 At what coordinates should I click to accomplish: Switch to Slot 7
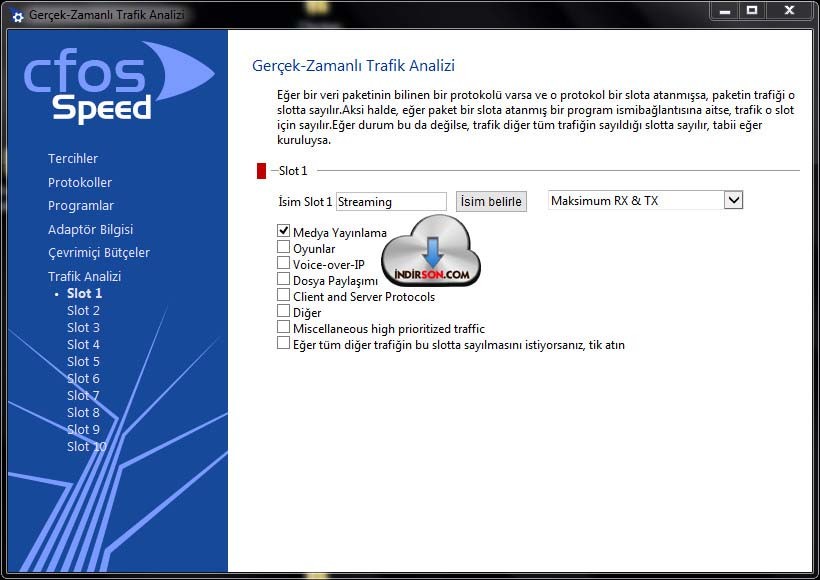(83, 395)
